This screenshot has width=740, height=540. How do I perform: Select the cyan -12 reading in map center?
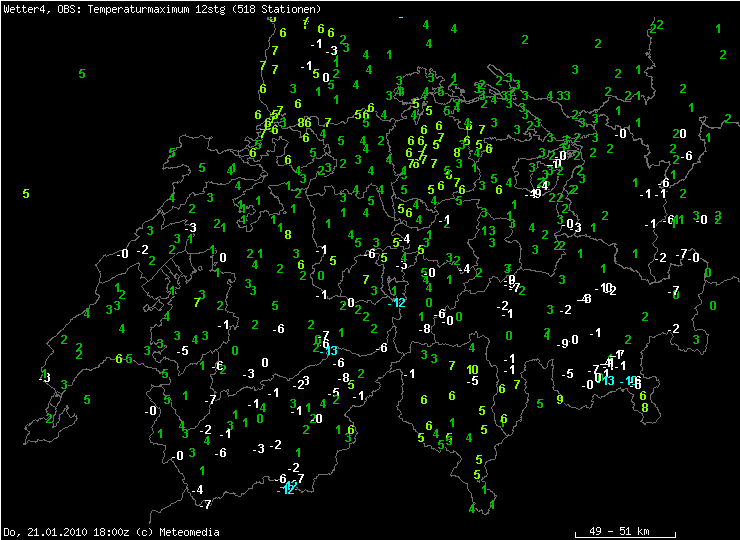(397, 303)
